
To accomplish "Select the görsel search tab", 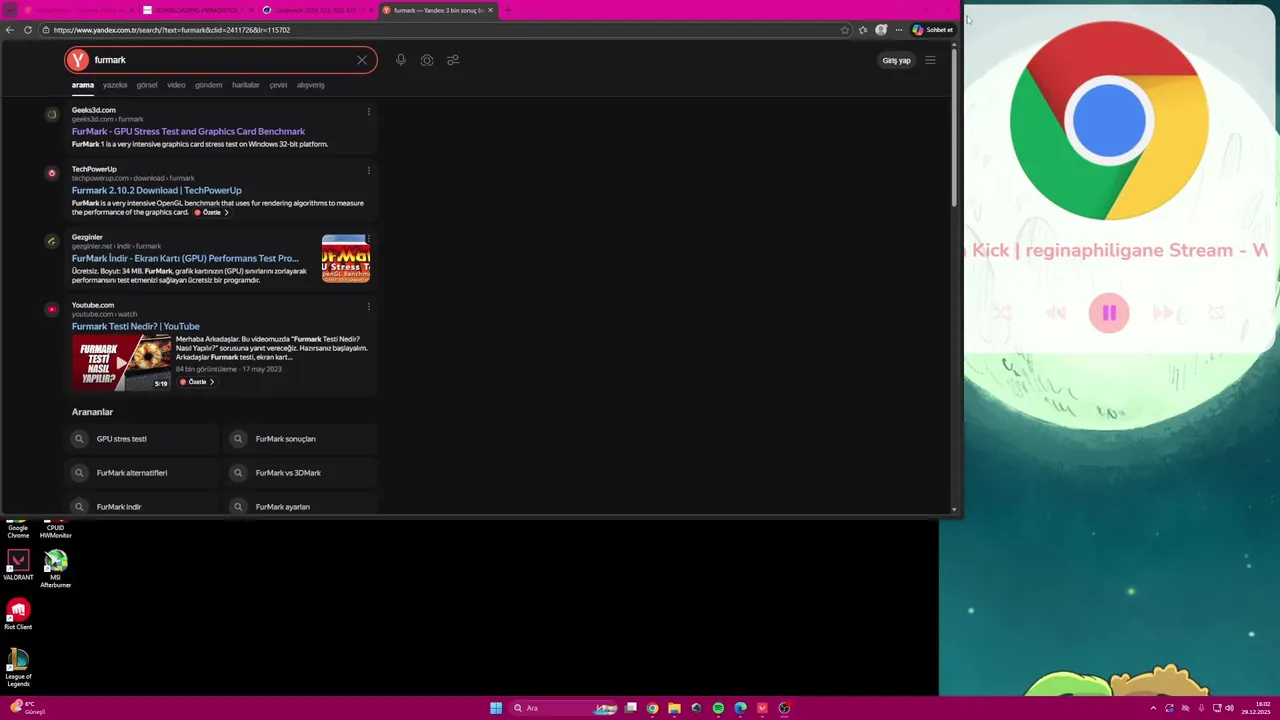I will click(x=147, y=85).
